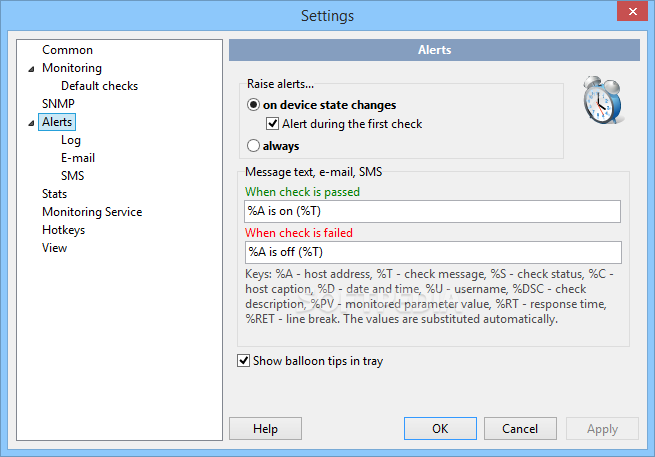
Task: Select Monitoring in the settings tree
Action: tap(72, 68)
